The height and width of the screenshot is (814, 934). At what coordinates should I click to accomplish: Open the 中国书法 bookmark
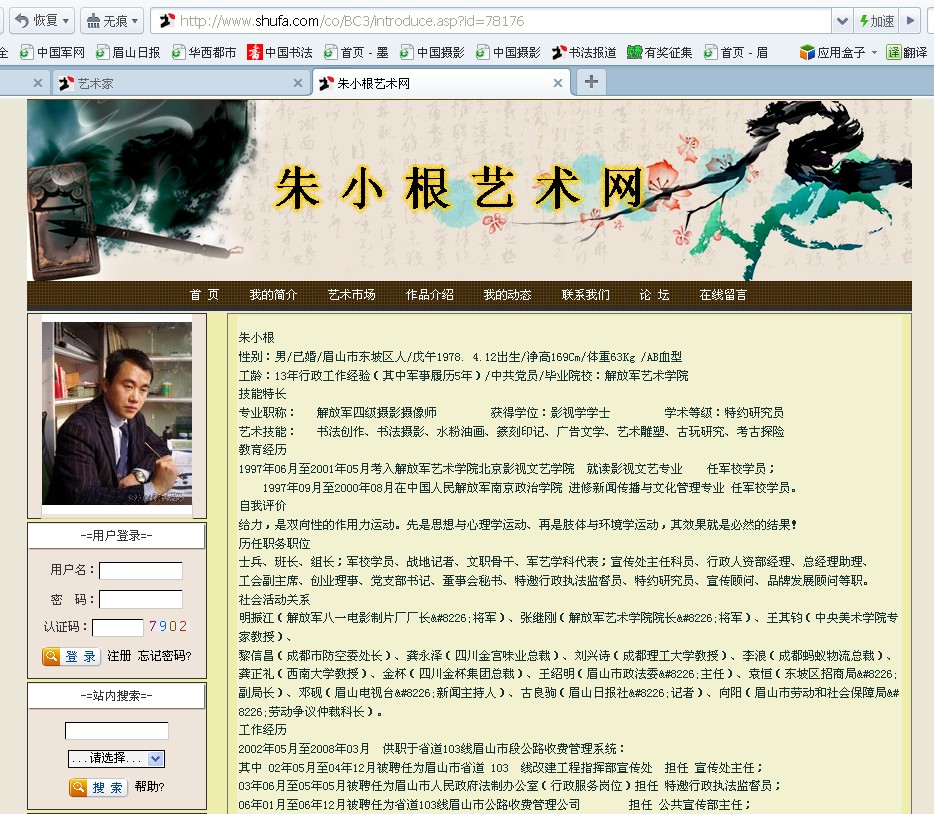pyautogui.click(x=280, y=52)
